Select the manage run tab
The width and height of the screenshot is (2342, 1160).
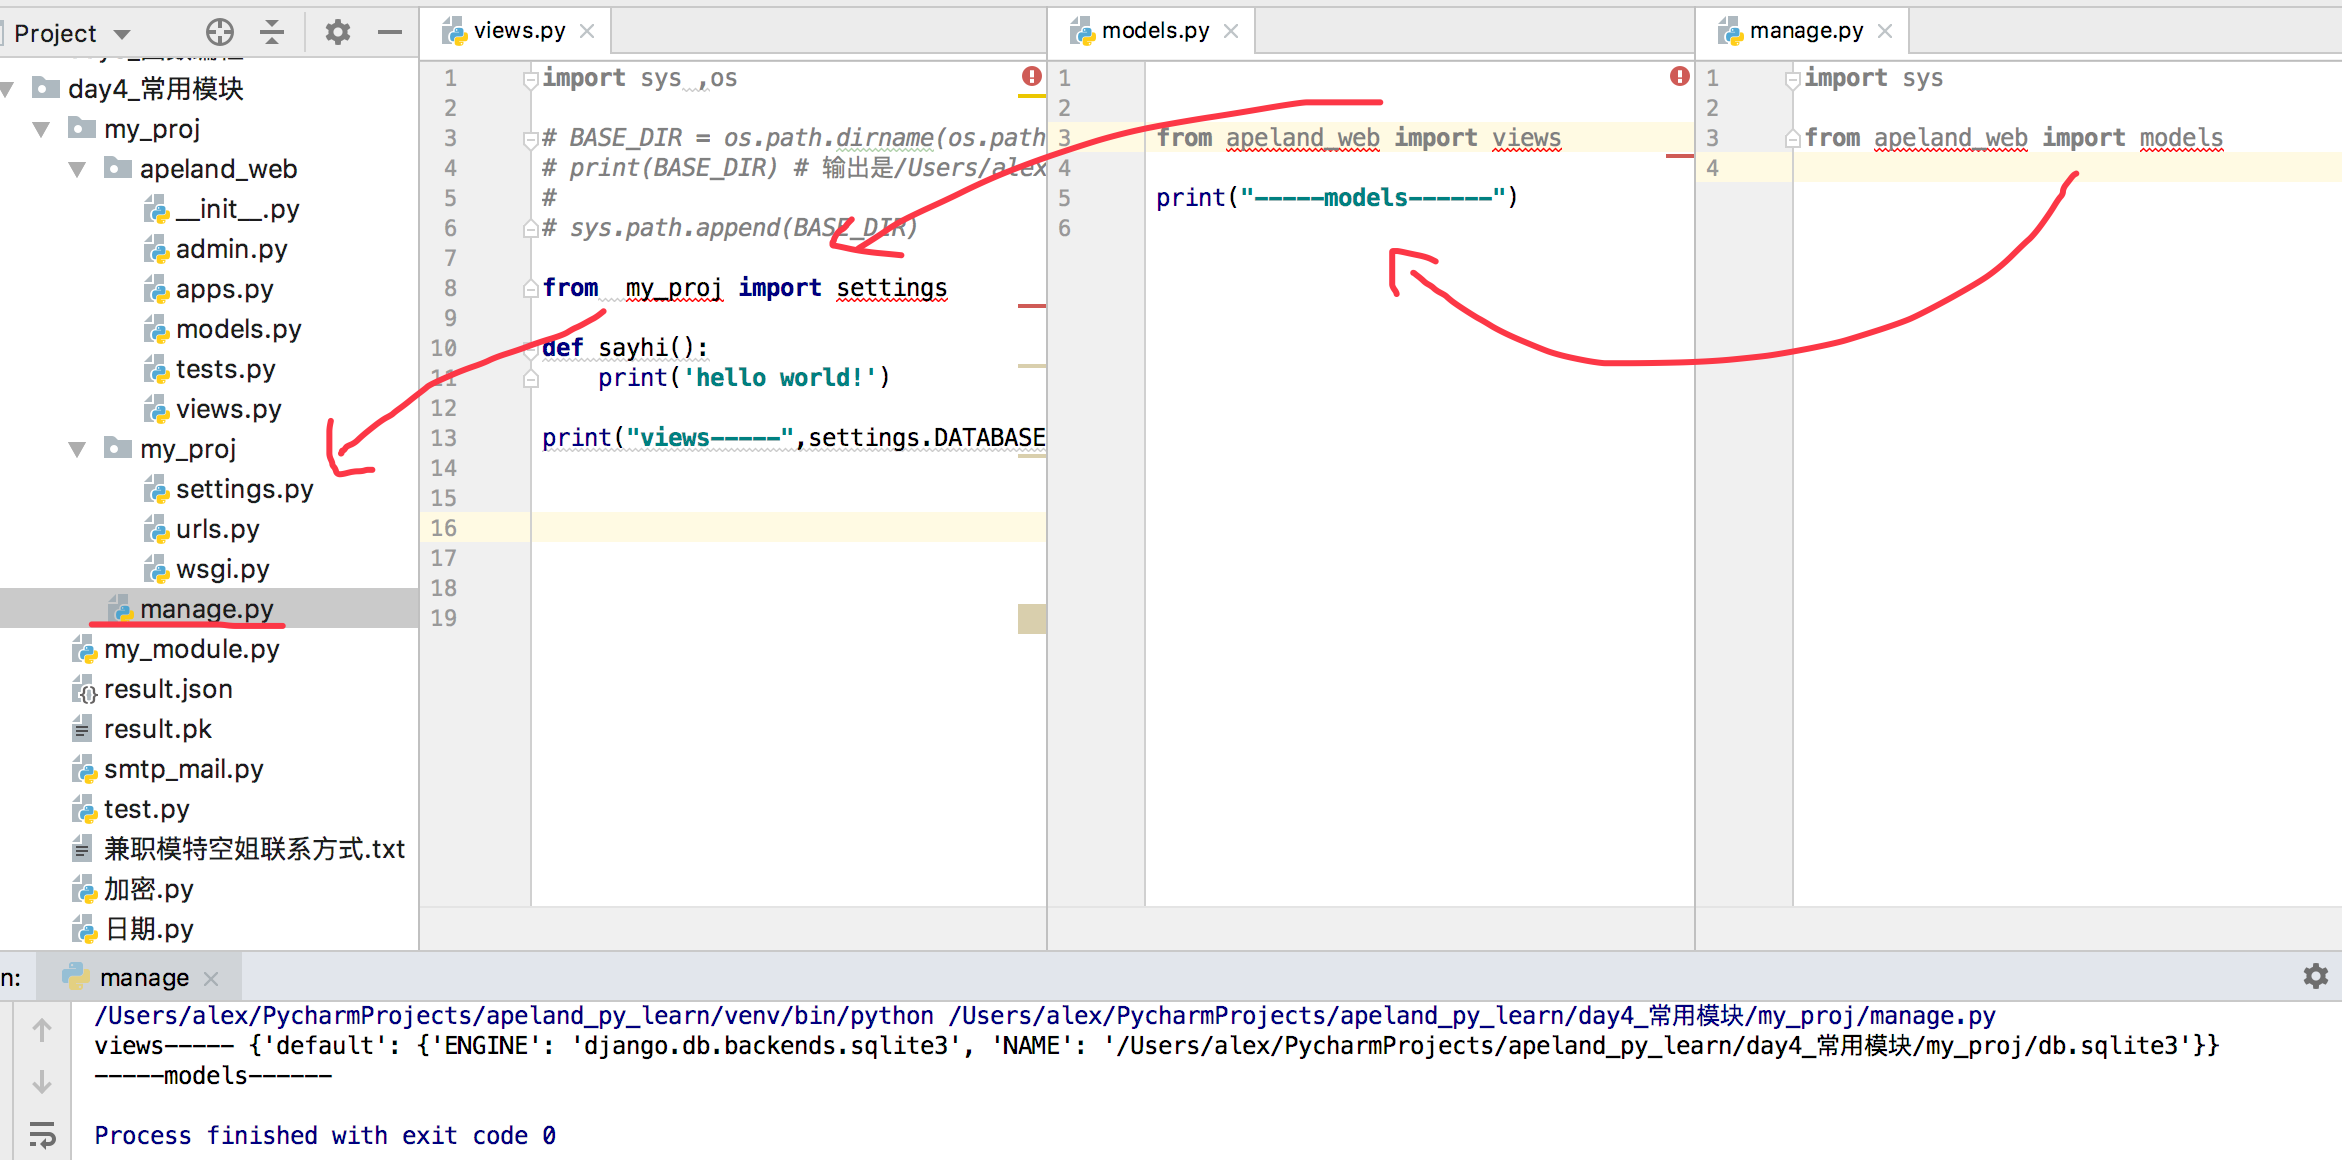pos(143,977)
